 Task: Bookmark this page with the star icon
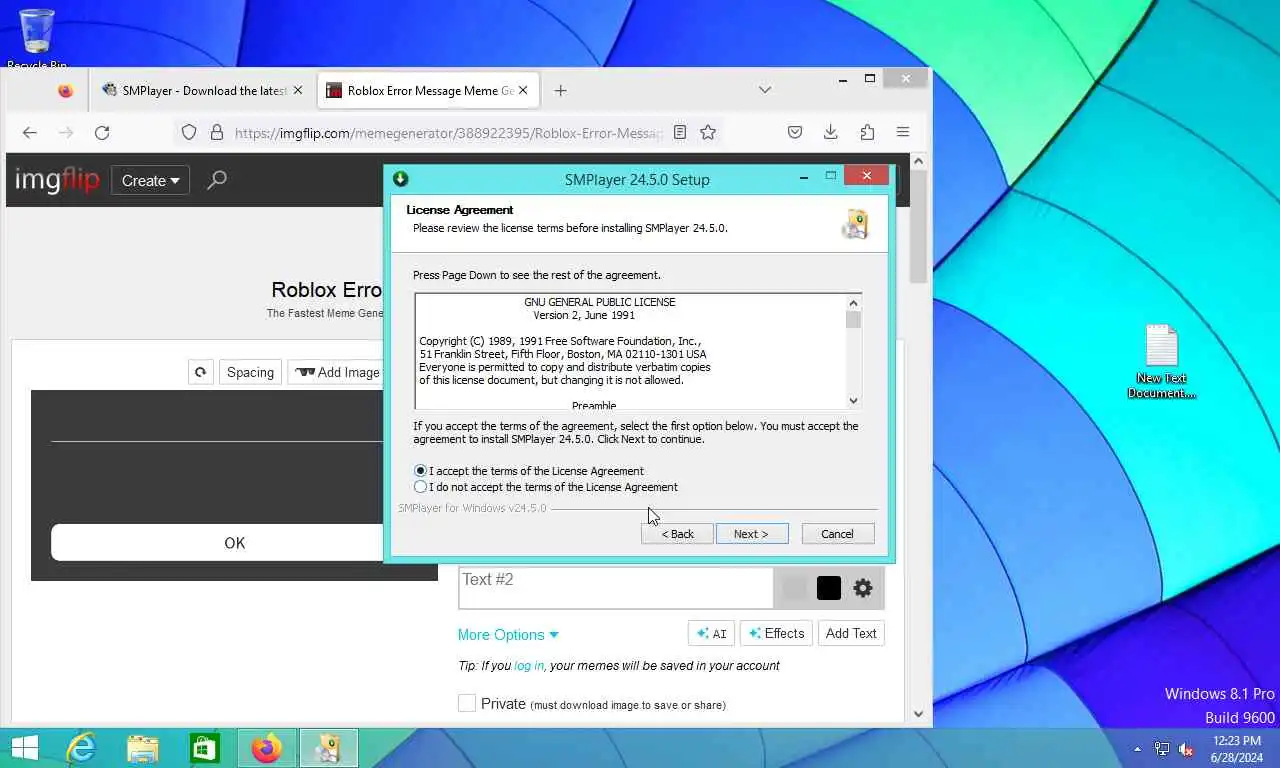pos(708,132)
